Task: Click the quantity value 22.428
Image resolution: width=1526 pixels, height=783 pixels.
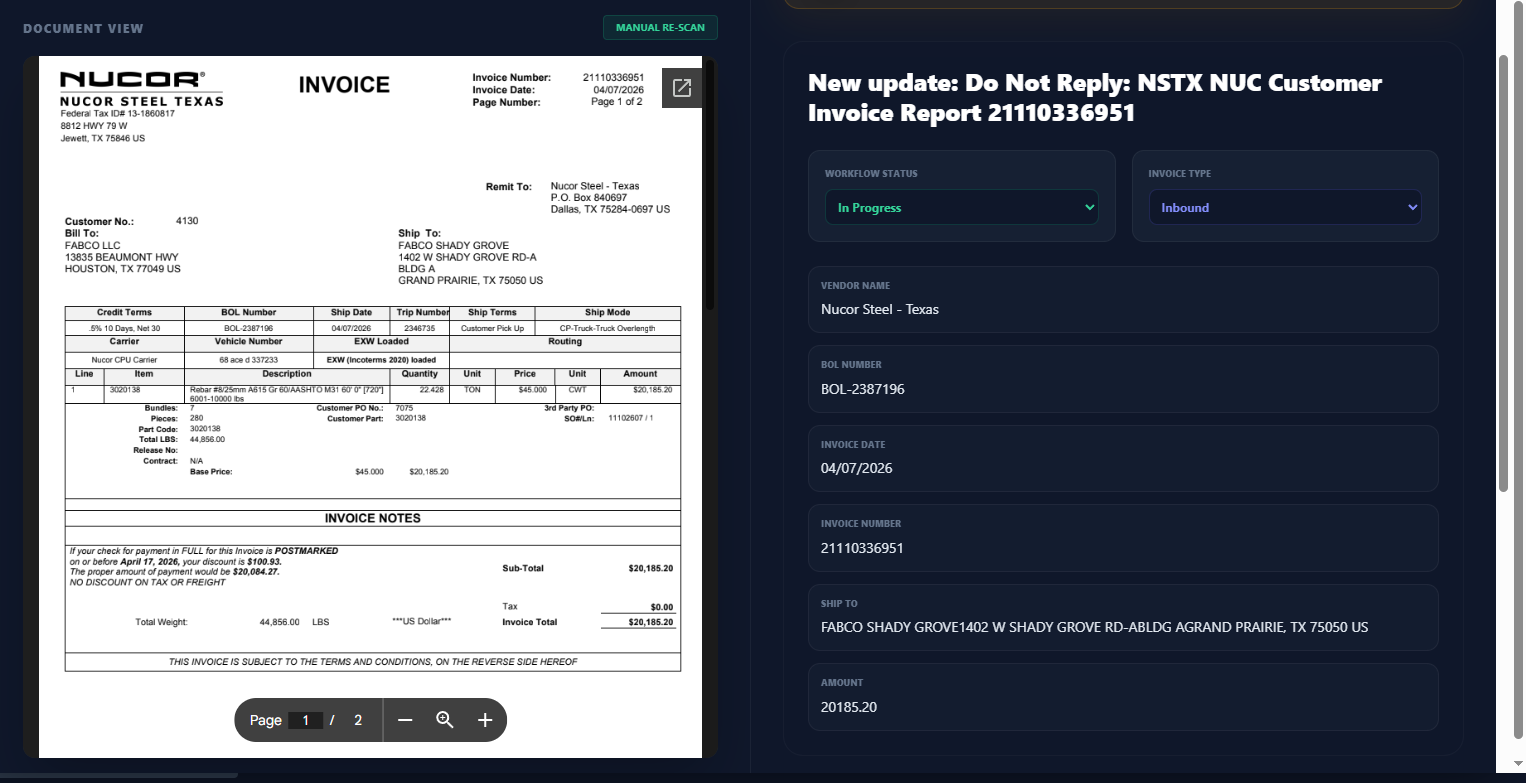Action: click(x=432, y=389)
